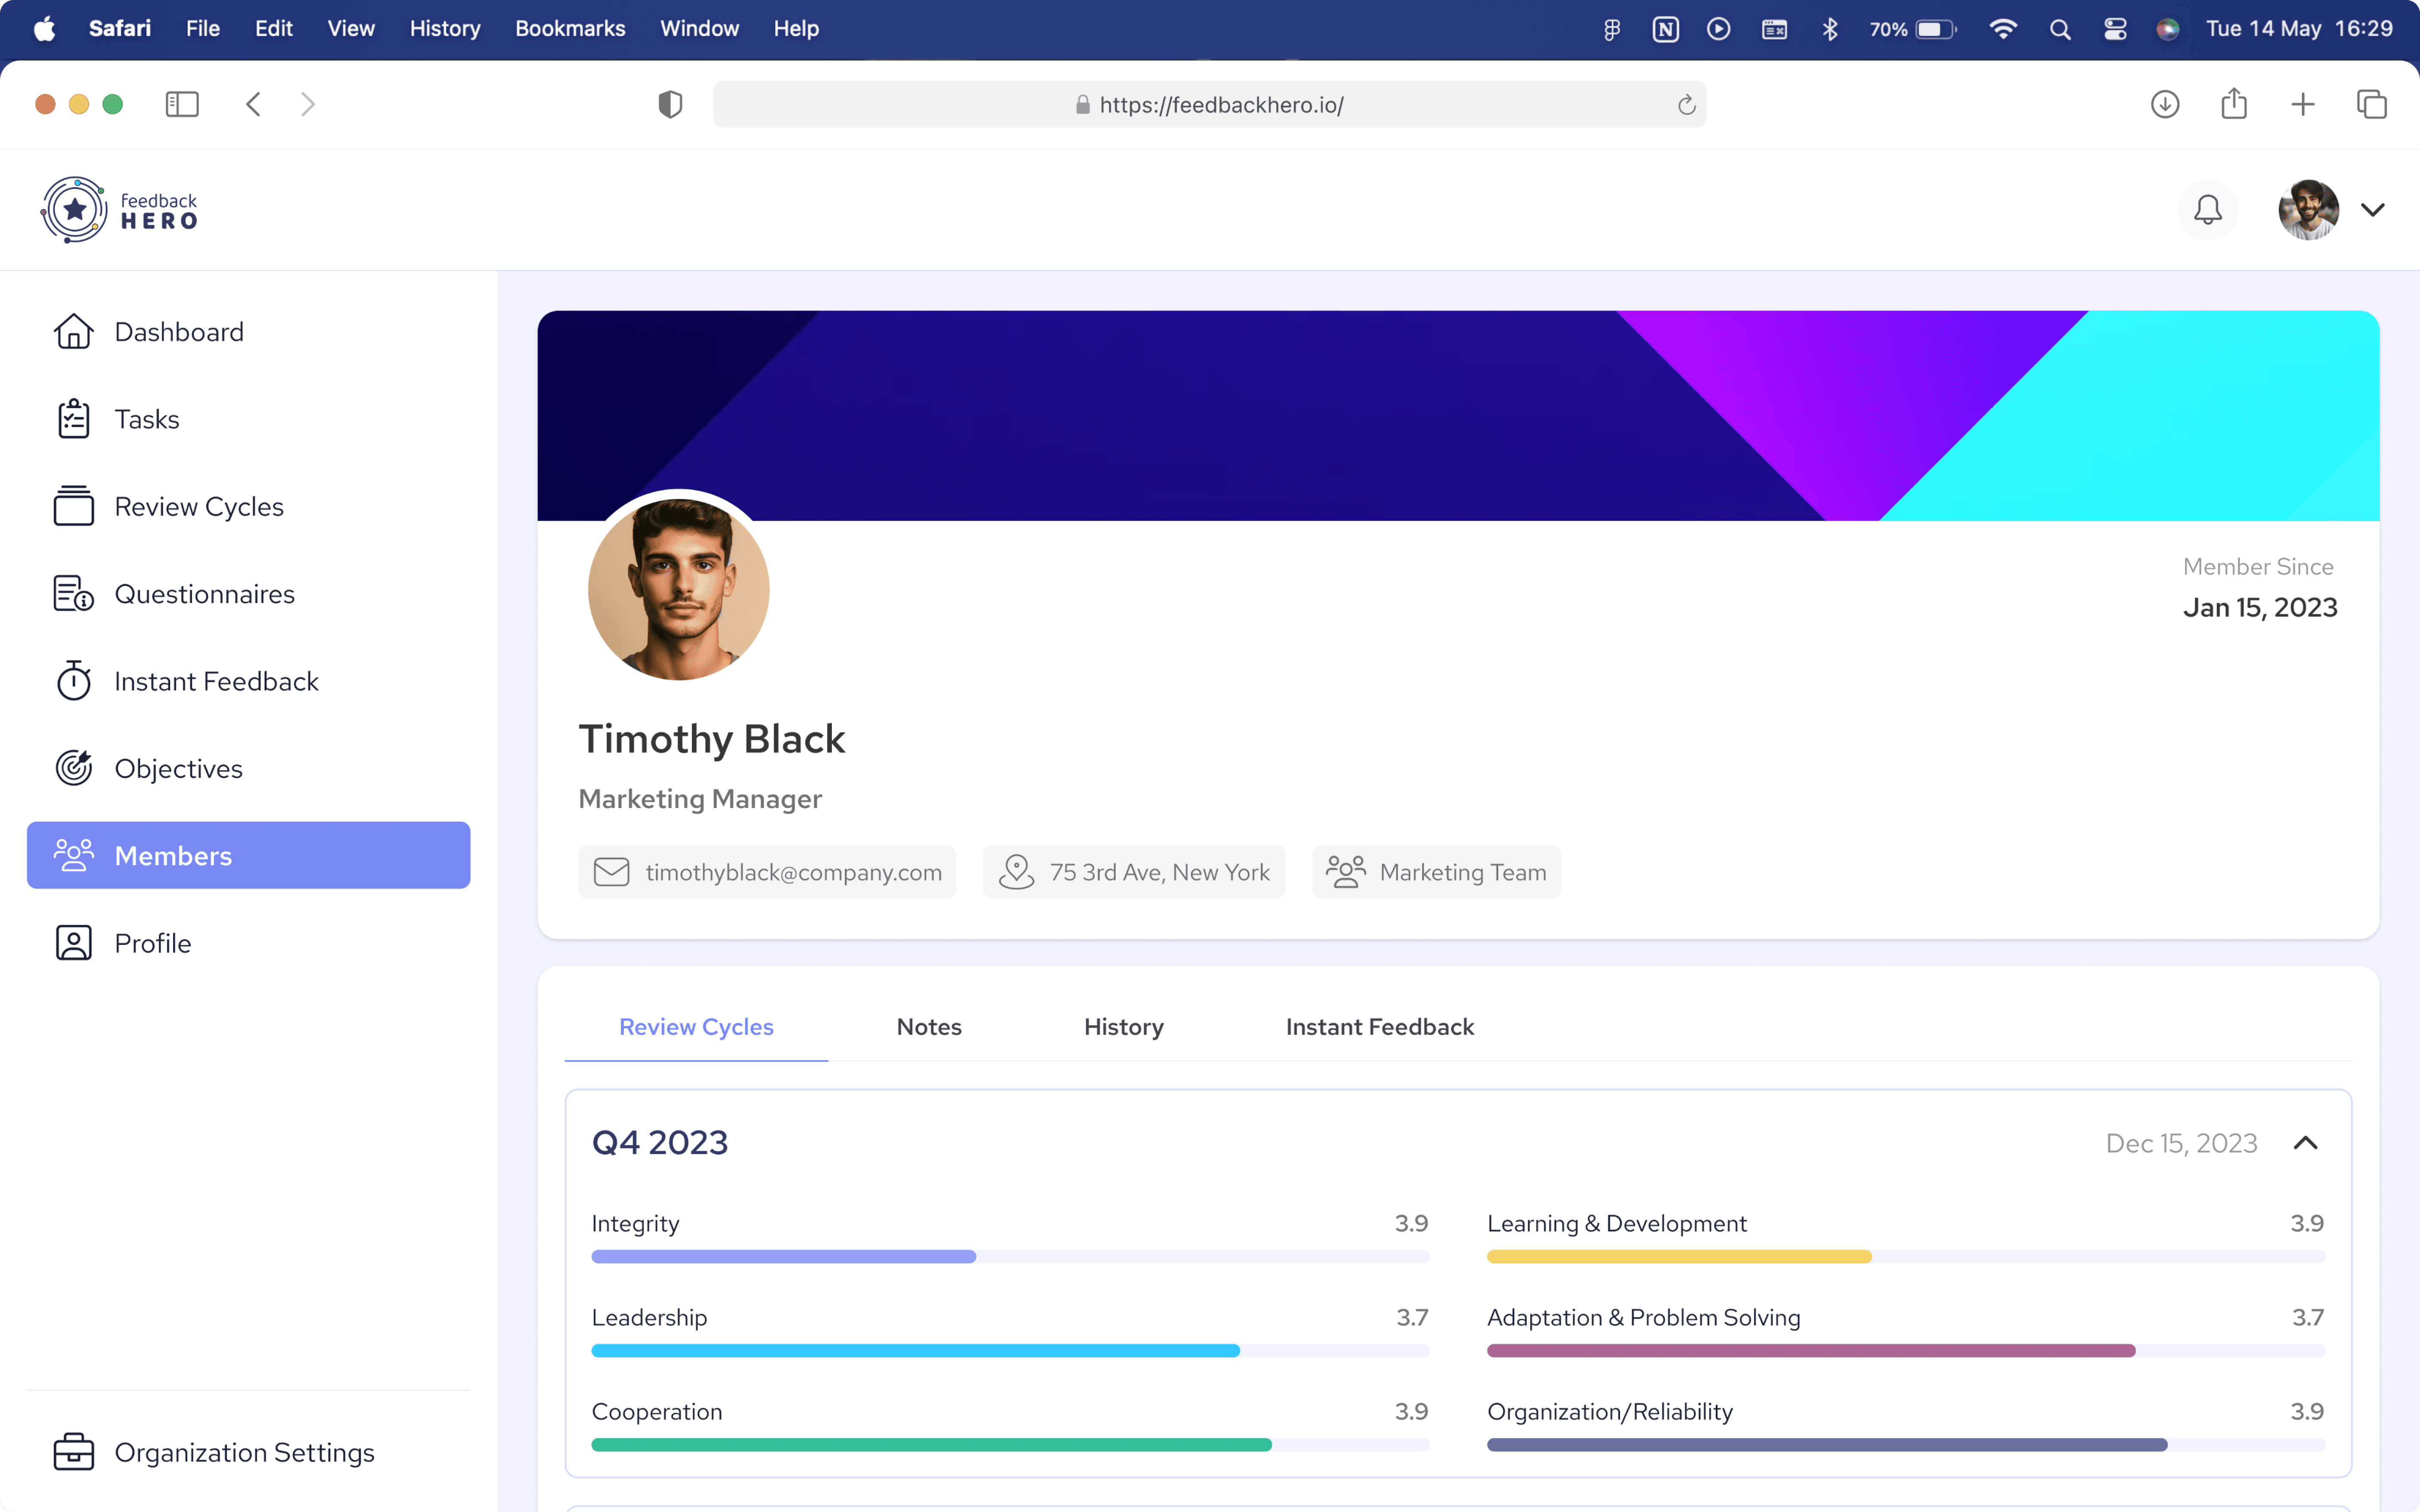
Task: Select the Members sidebar item
Action: 248,855
